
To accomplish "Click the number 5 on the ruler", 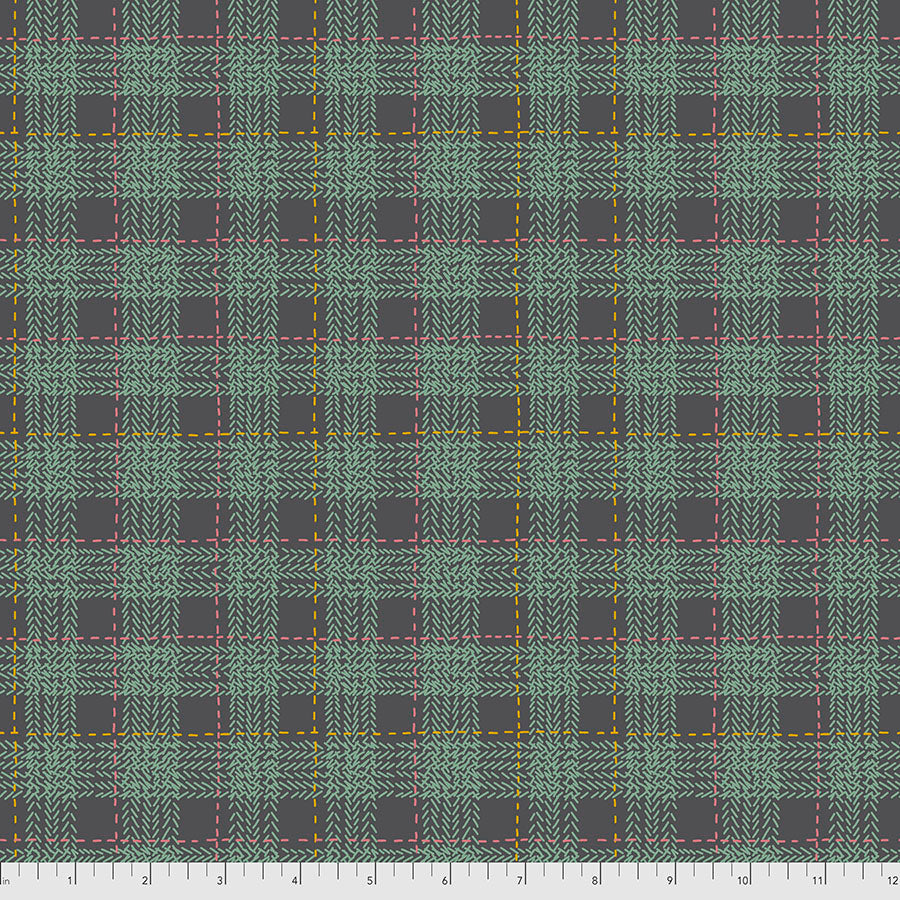I will [369, 882].
